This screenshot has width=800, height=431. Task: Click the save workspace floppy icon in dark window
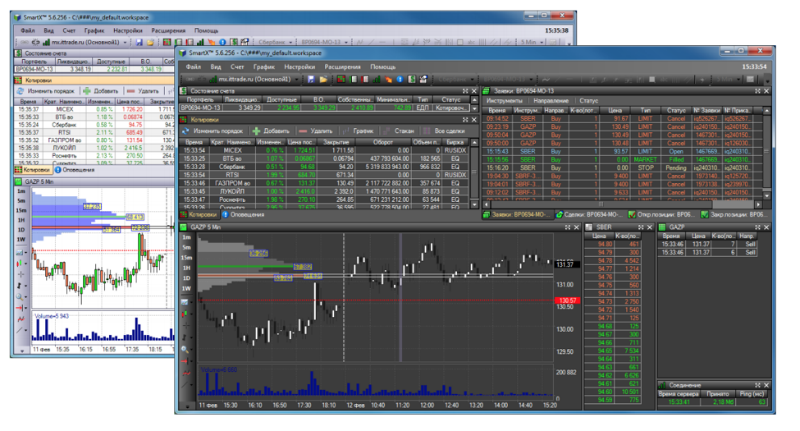[x=311, y=80]
